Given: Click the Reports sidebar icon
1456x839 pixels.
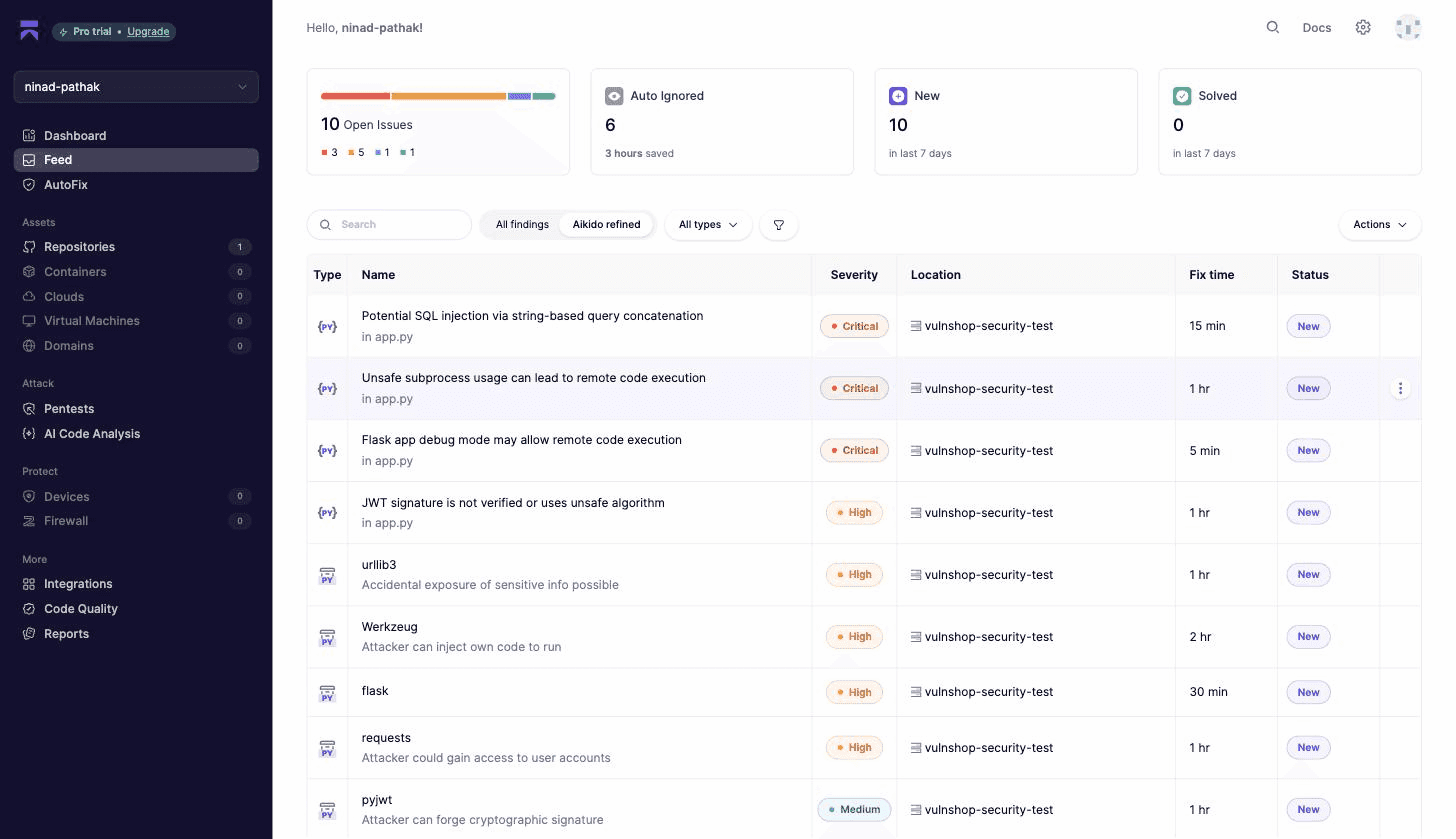Looking at the screenshot, I should (29, 634).
